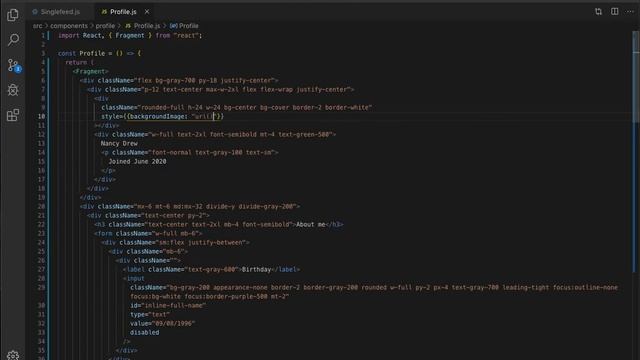Click the import React statement on line 1
This screenshot has width=640, height=360.
click(x=130, y=36)
